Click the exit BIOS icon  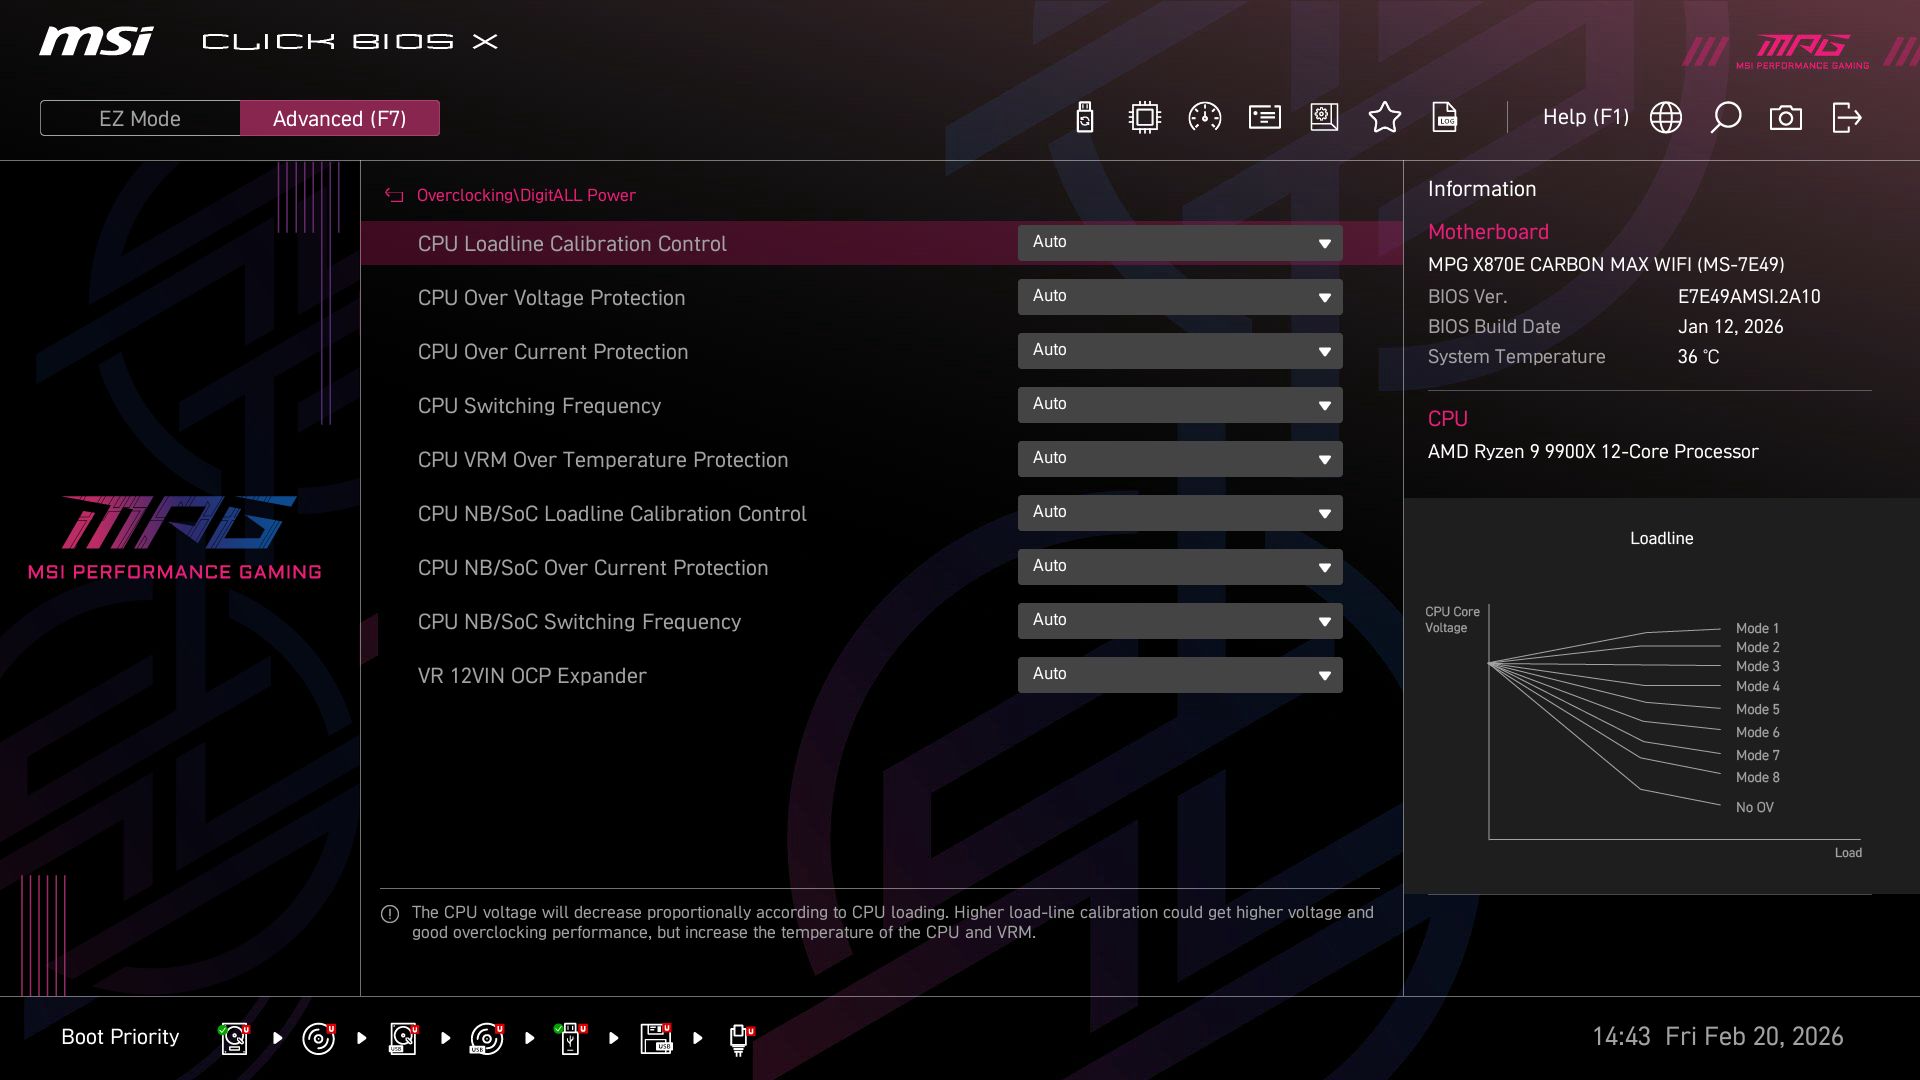pyautogui.click(x=1845, y=117)
